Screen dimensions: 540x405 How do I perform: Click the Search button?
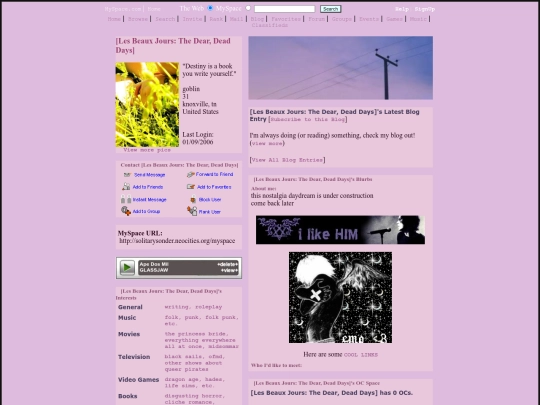click(x=330, y=9)
